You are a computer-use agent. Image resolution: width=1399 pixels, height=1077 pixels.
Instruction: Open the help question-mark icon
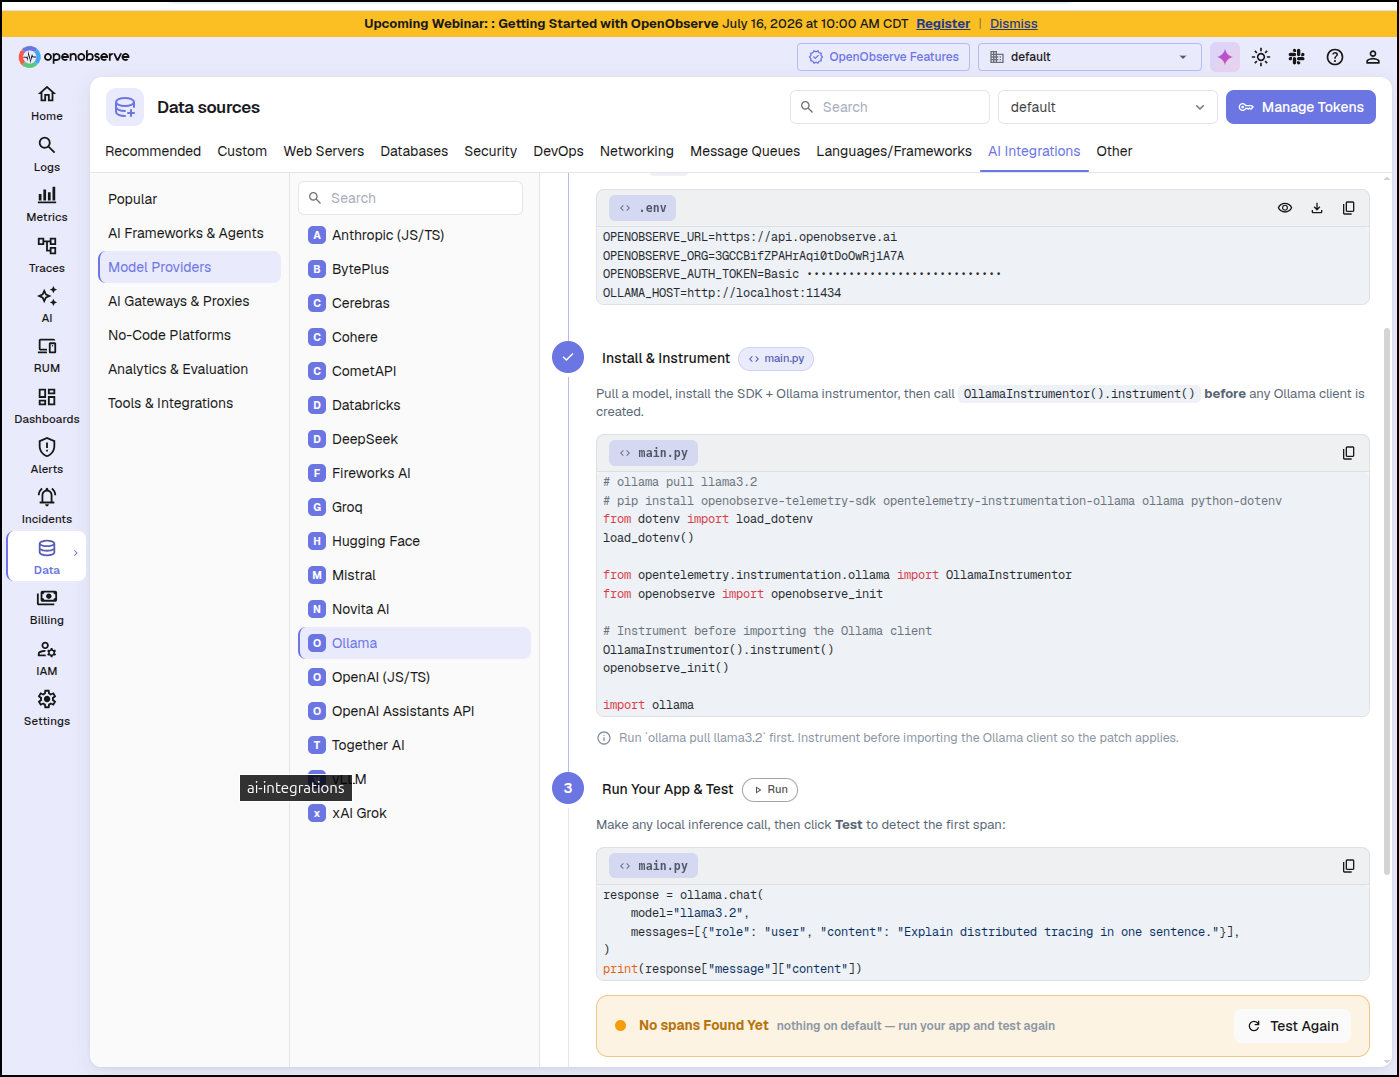pyautogui.click(x=1334, y=57)
